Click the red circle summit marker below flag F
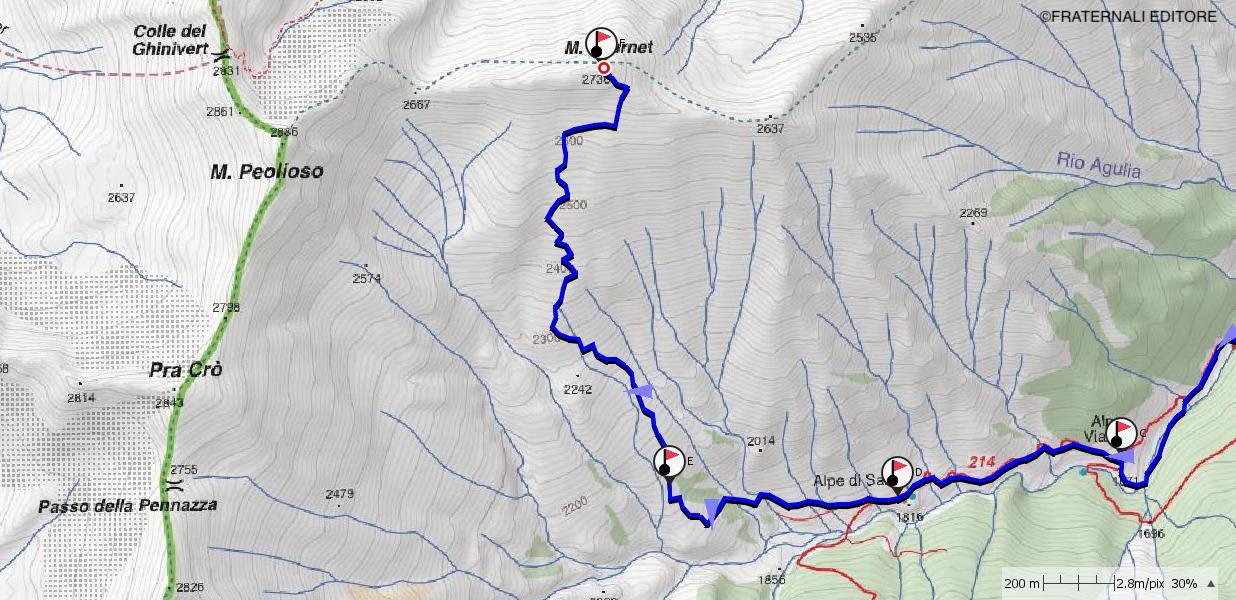The height and width of the screenshot is (600, 1236). (604, 68)
